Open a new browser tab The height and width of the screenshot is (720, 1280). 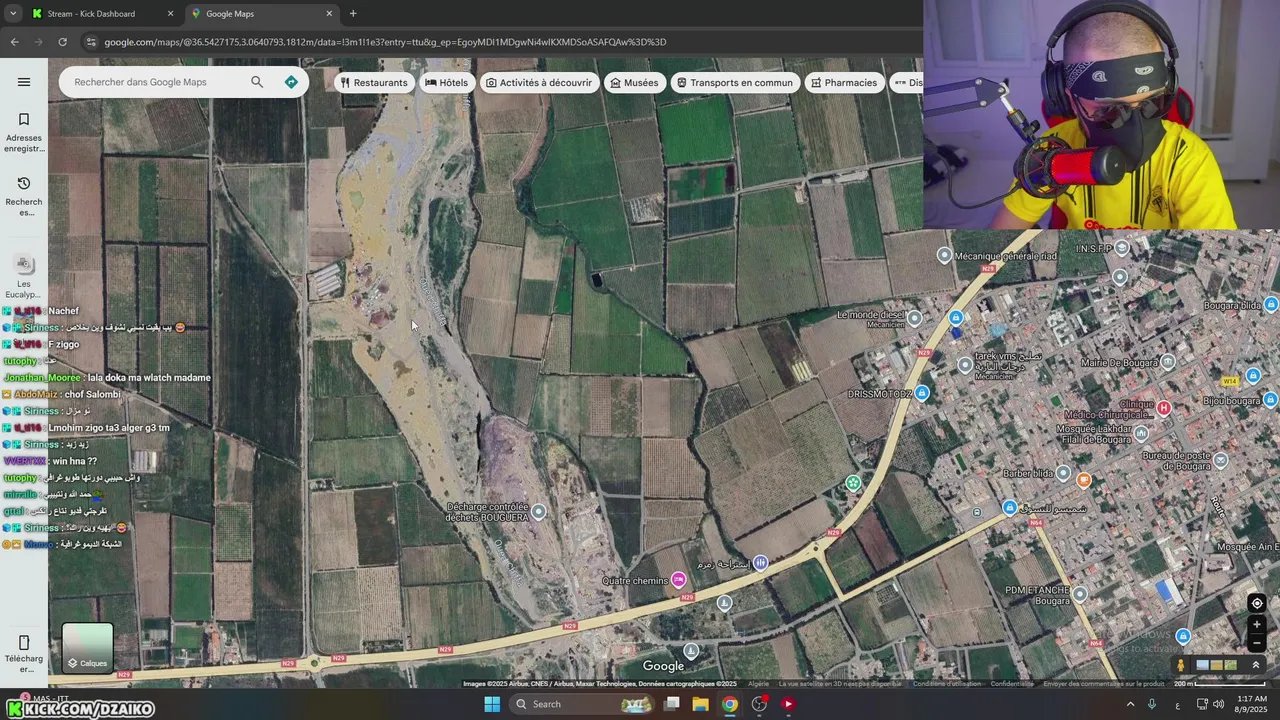[x=353, y=14]
